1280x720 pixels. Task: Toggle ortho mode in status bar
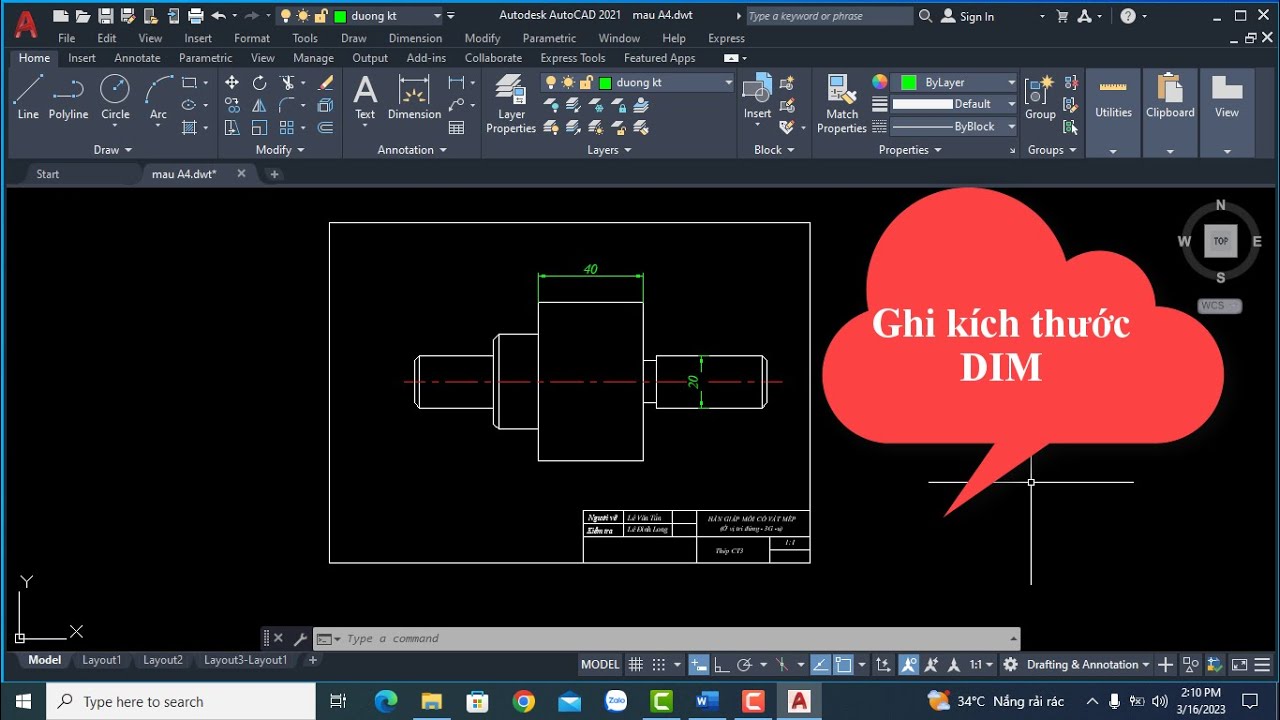721,664
